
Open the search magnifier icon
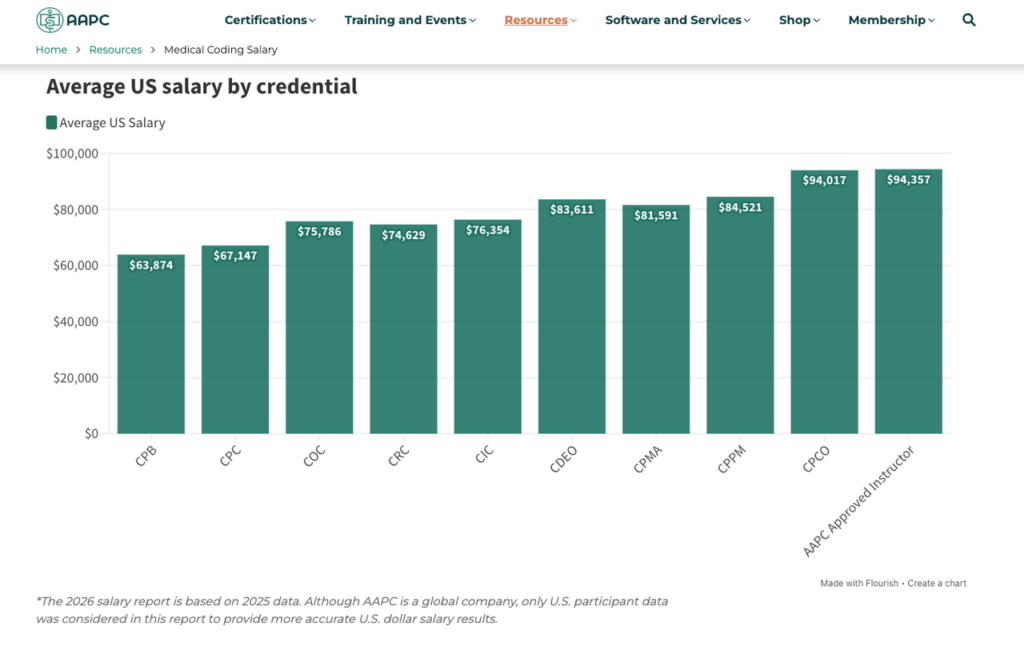click(x=968, y=19)
